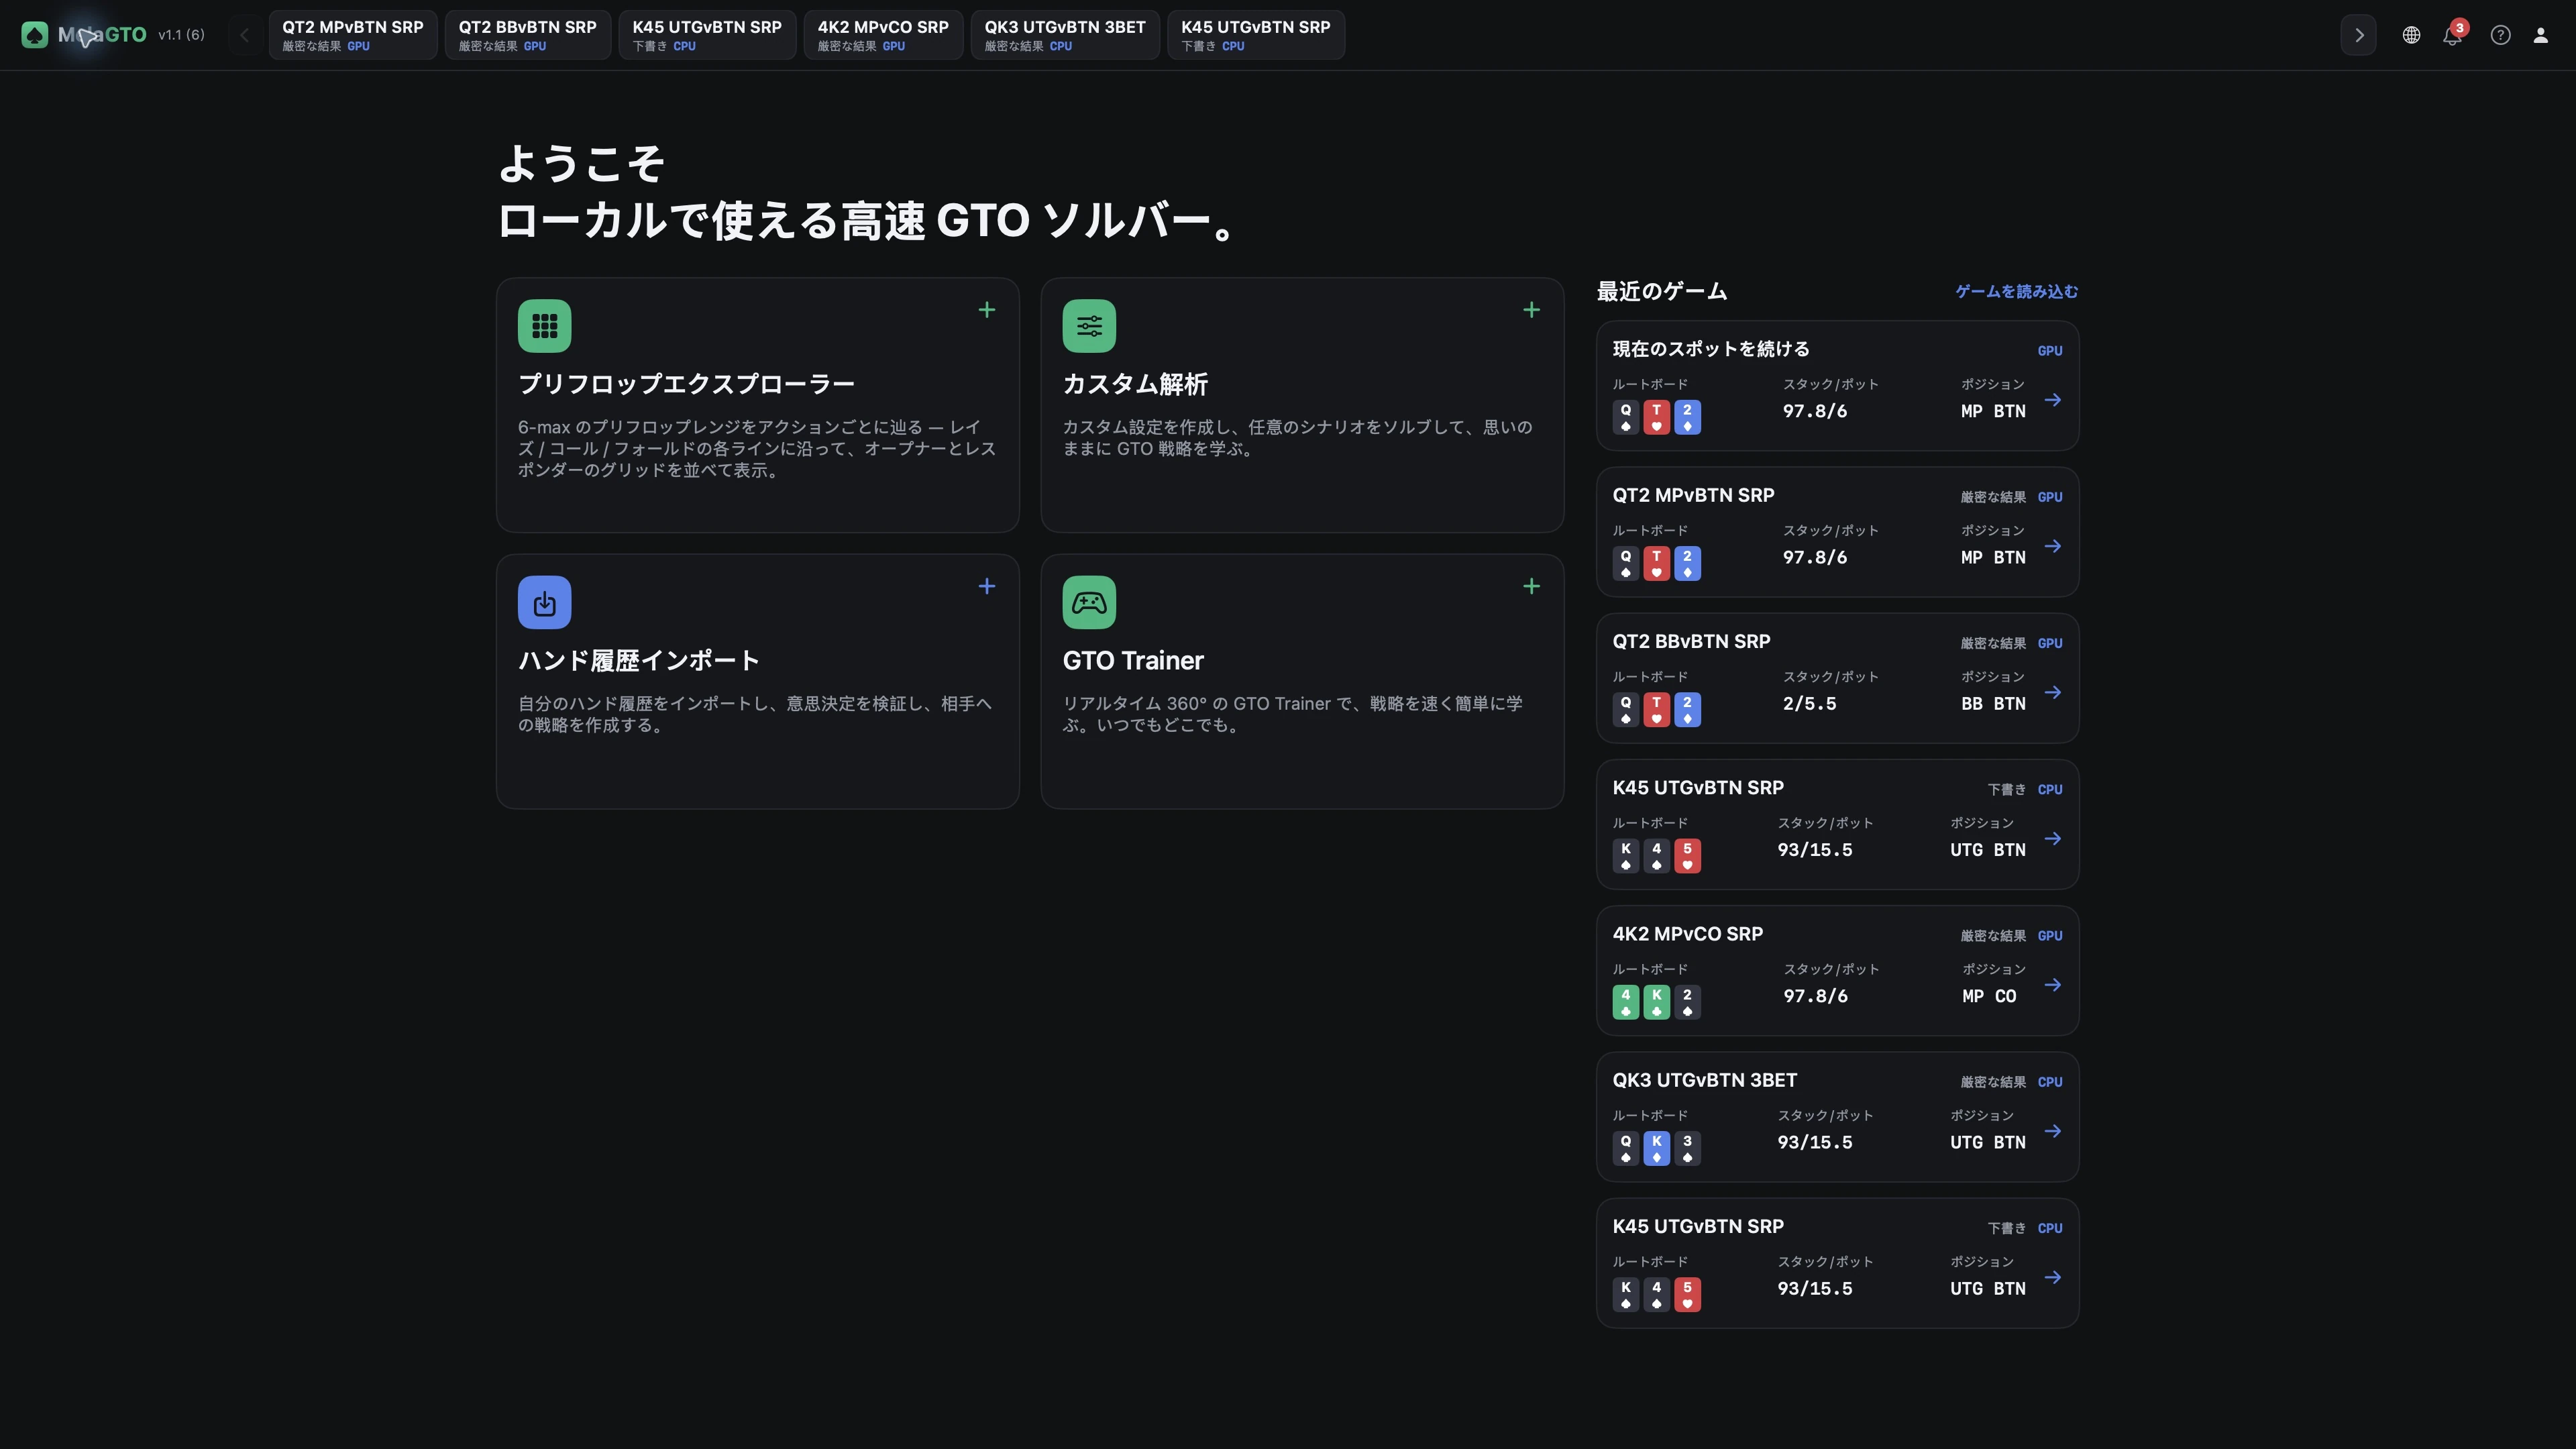Open the notifications bell icon
2576x1449 pixels.
(2452, 35)
